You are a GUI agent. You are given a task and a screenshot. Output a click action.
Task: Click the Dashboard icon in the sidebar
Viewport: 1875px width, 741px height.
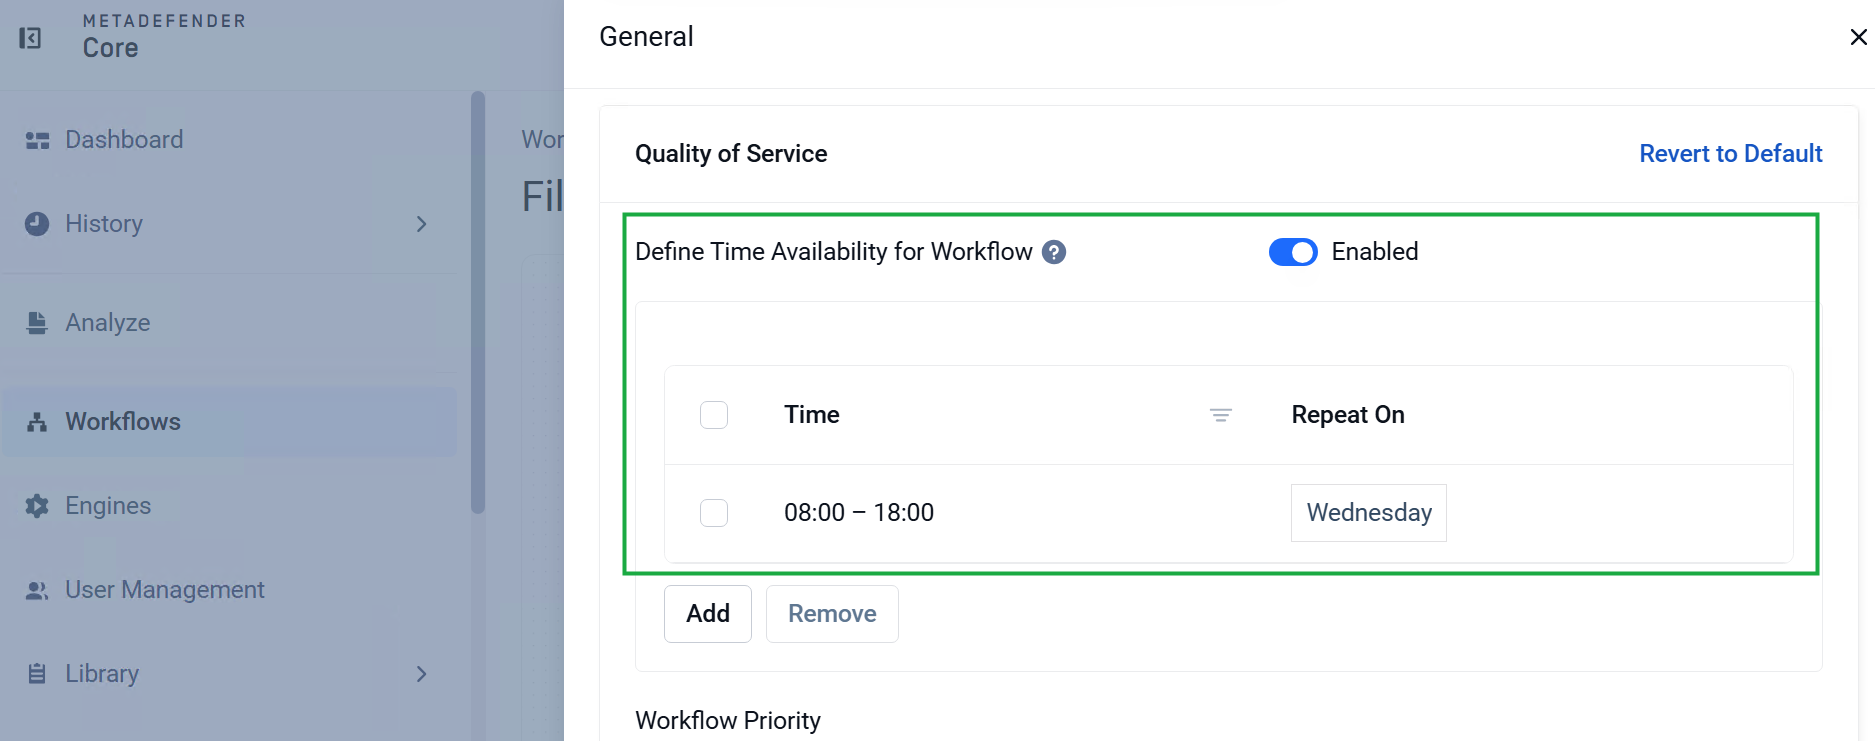click(x=37, y=140)
